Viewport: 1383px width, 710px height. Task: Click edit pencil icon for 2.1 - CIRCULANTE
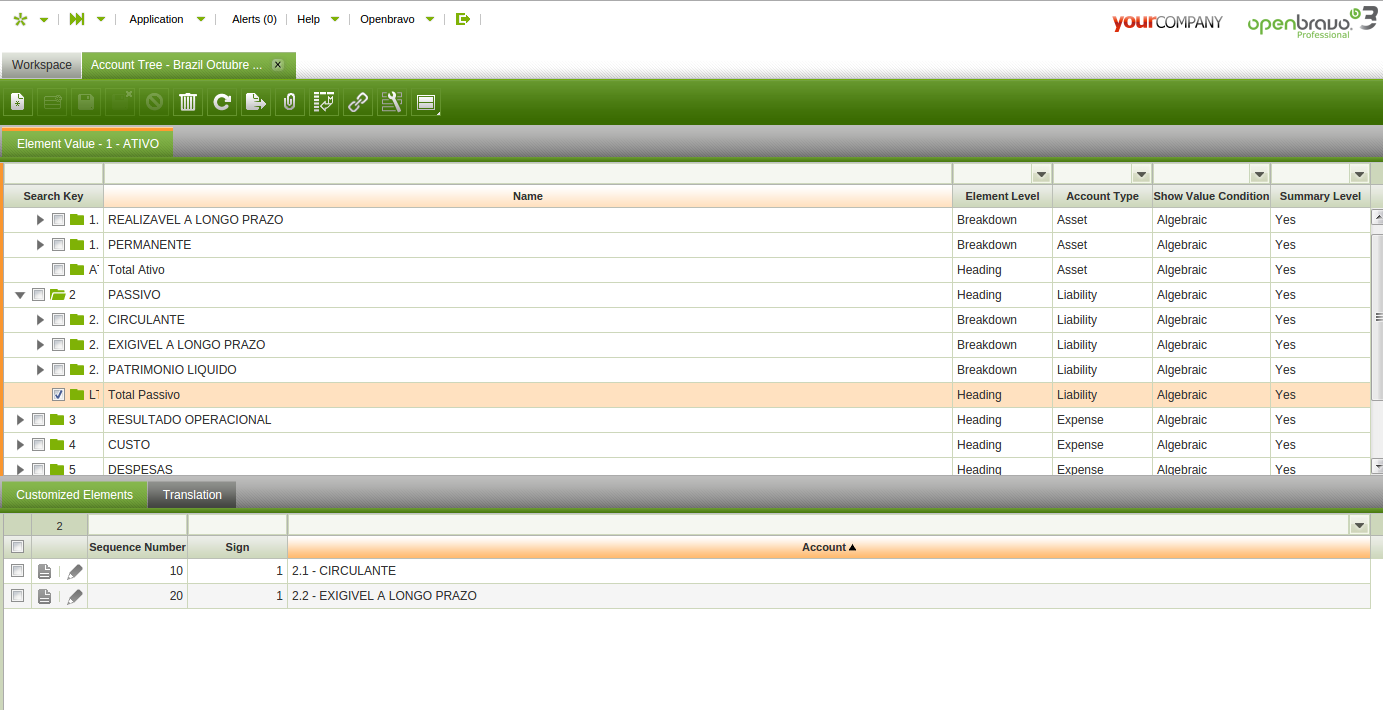(75, 572)
